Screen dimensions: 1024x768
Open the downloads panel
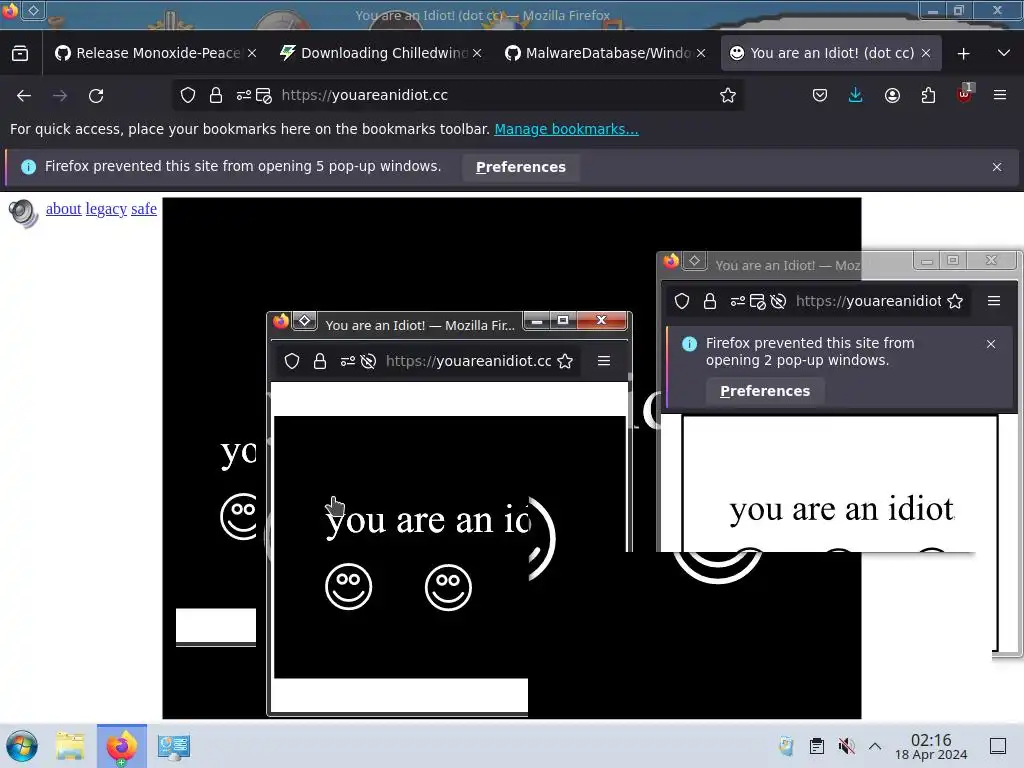coord(856,95)
